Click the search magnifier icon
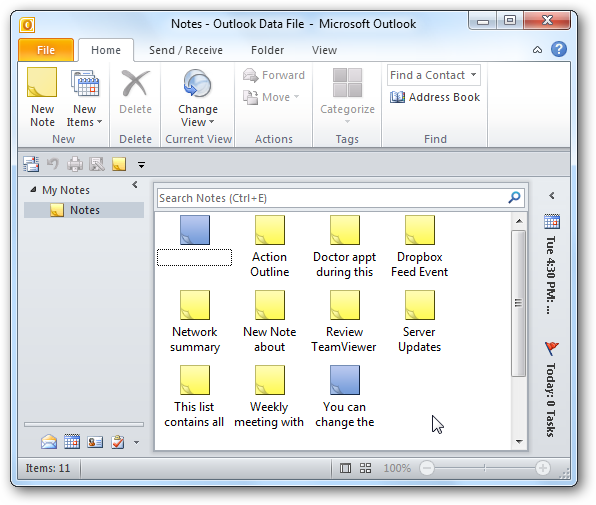The height and width of the screenshot is (505, 596). click(514, 198)
